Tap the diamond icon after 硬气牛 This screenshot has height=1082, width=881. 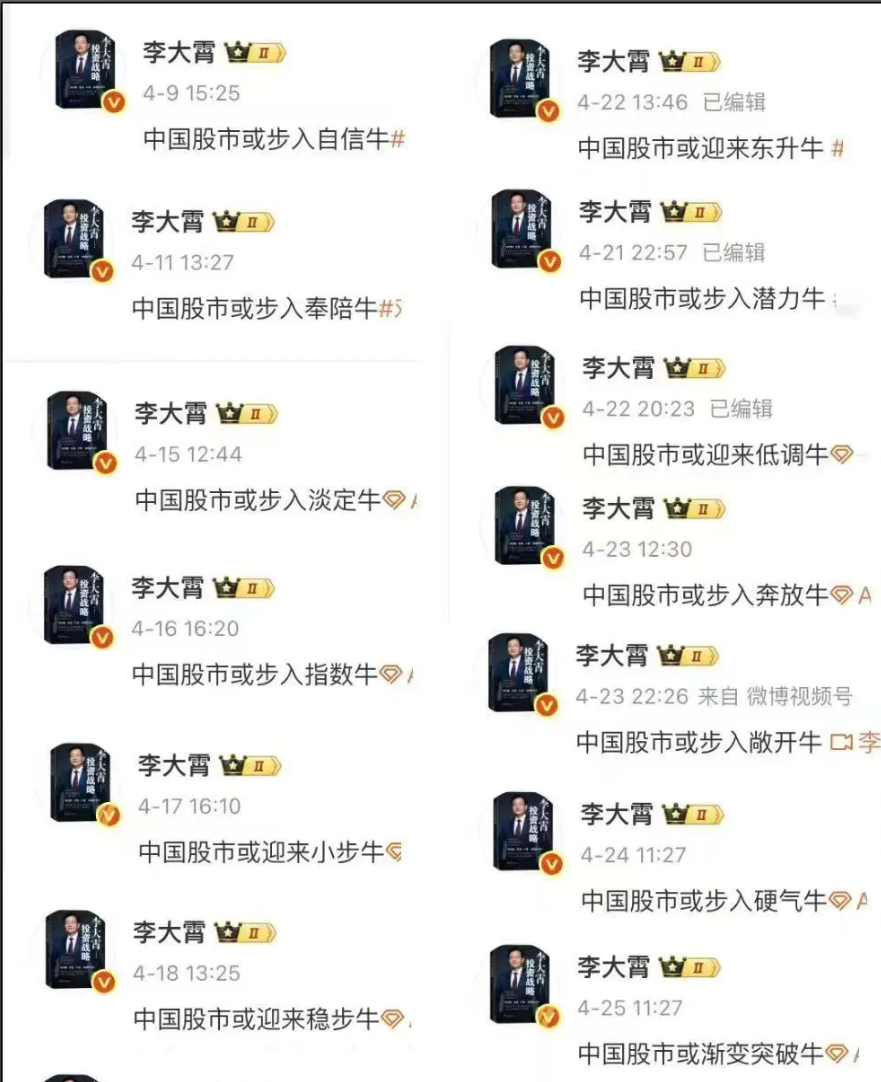tap(840, 901)
